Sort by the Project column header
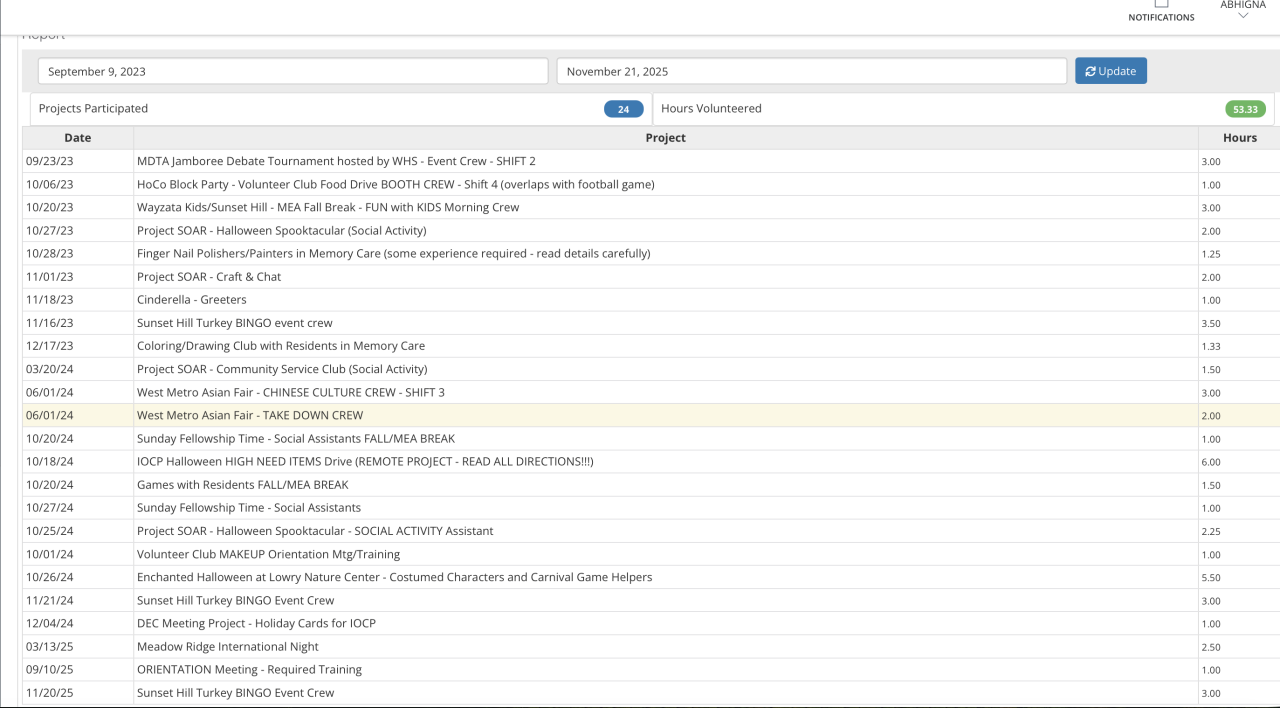The image size is (1280, 708). pyautogui.click(x=665, y=138)
